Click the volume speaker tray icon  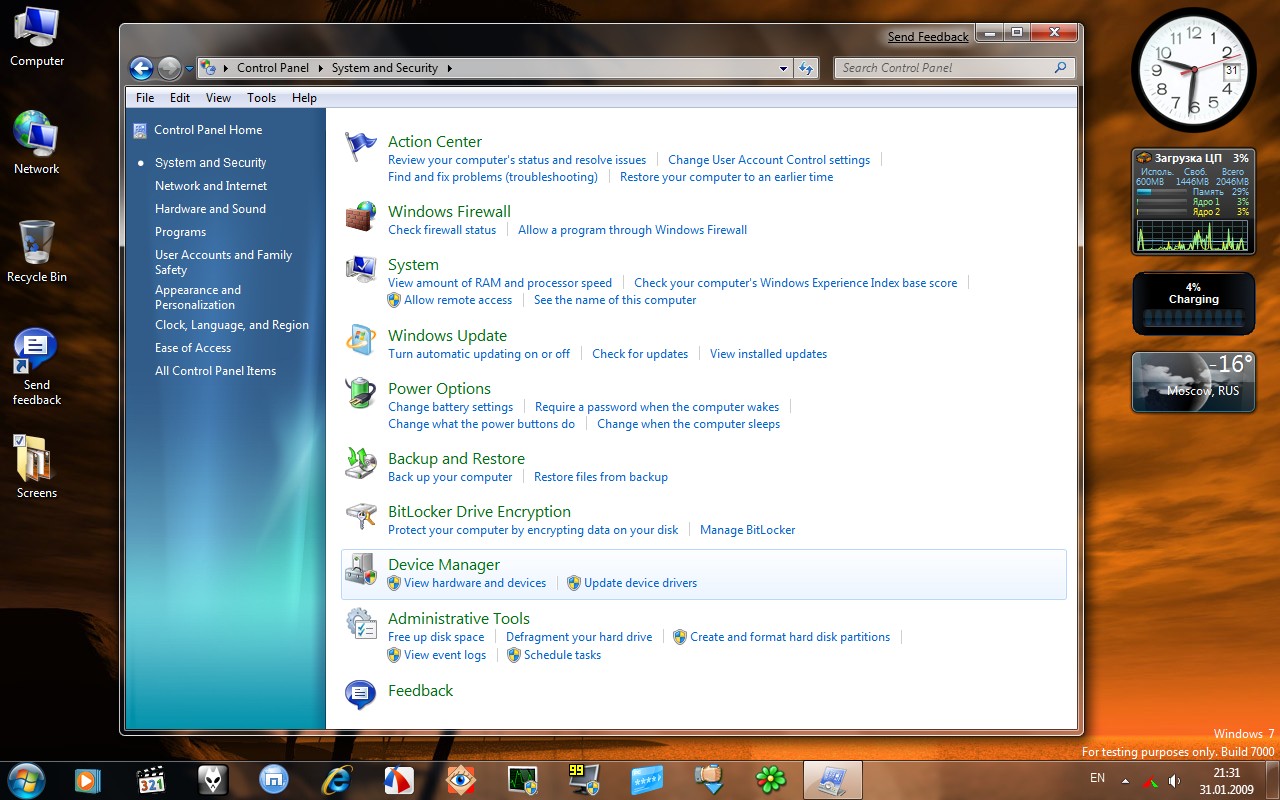point(1174,780)
